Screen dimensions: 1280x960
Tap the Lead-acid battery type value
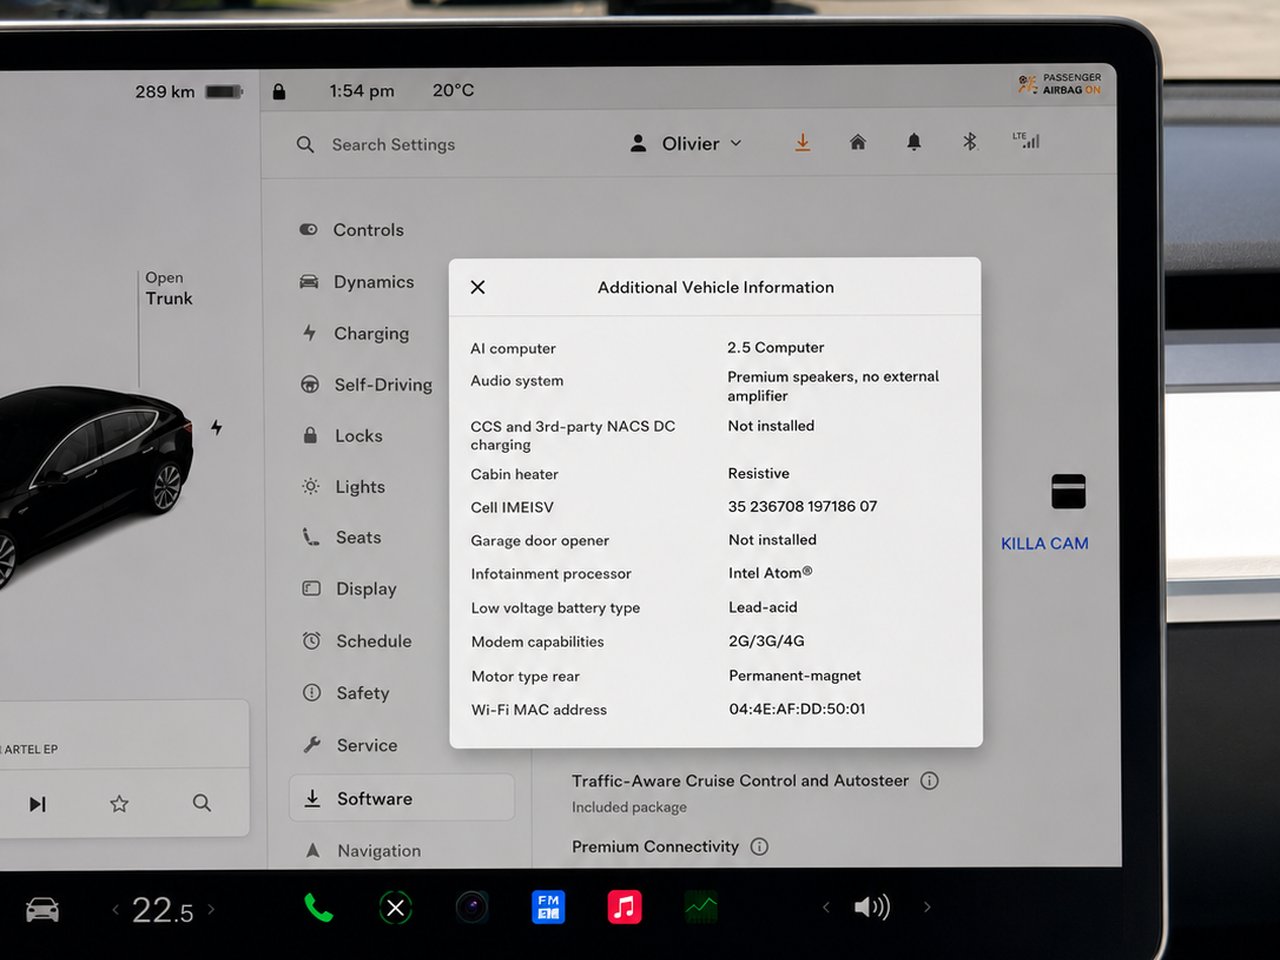click(763, 607)
